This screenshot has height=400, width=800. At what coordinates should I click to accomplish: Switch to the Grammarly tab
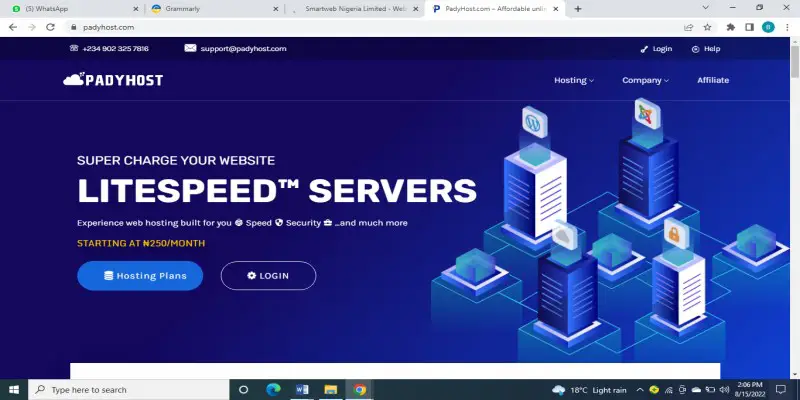tap(214, 9)
